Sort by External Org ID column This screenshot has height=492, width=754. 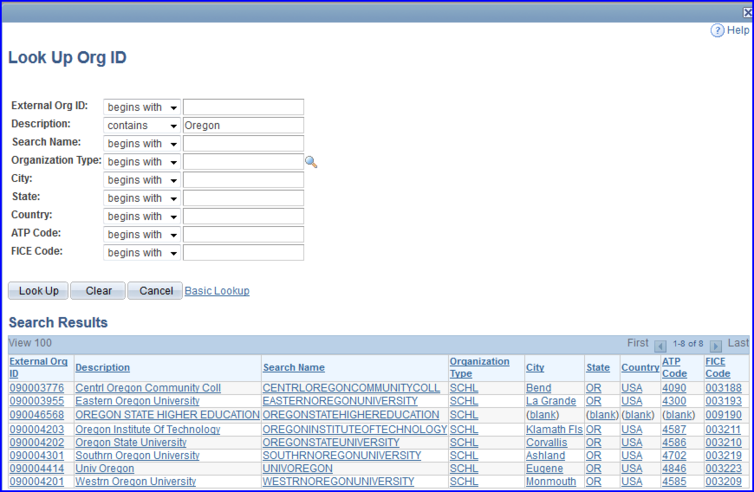[38, 367]
